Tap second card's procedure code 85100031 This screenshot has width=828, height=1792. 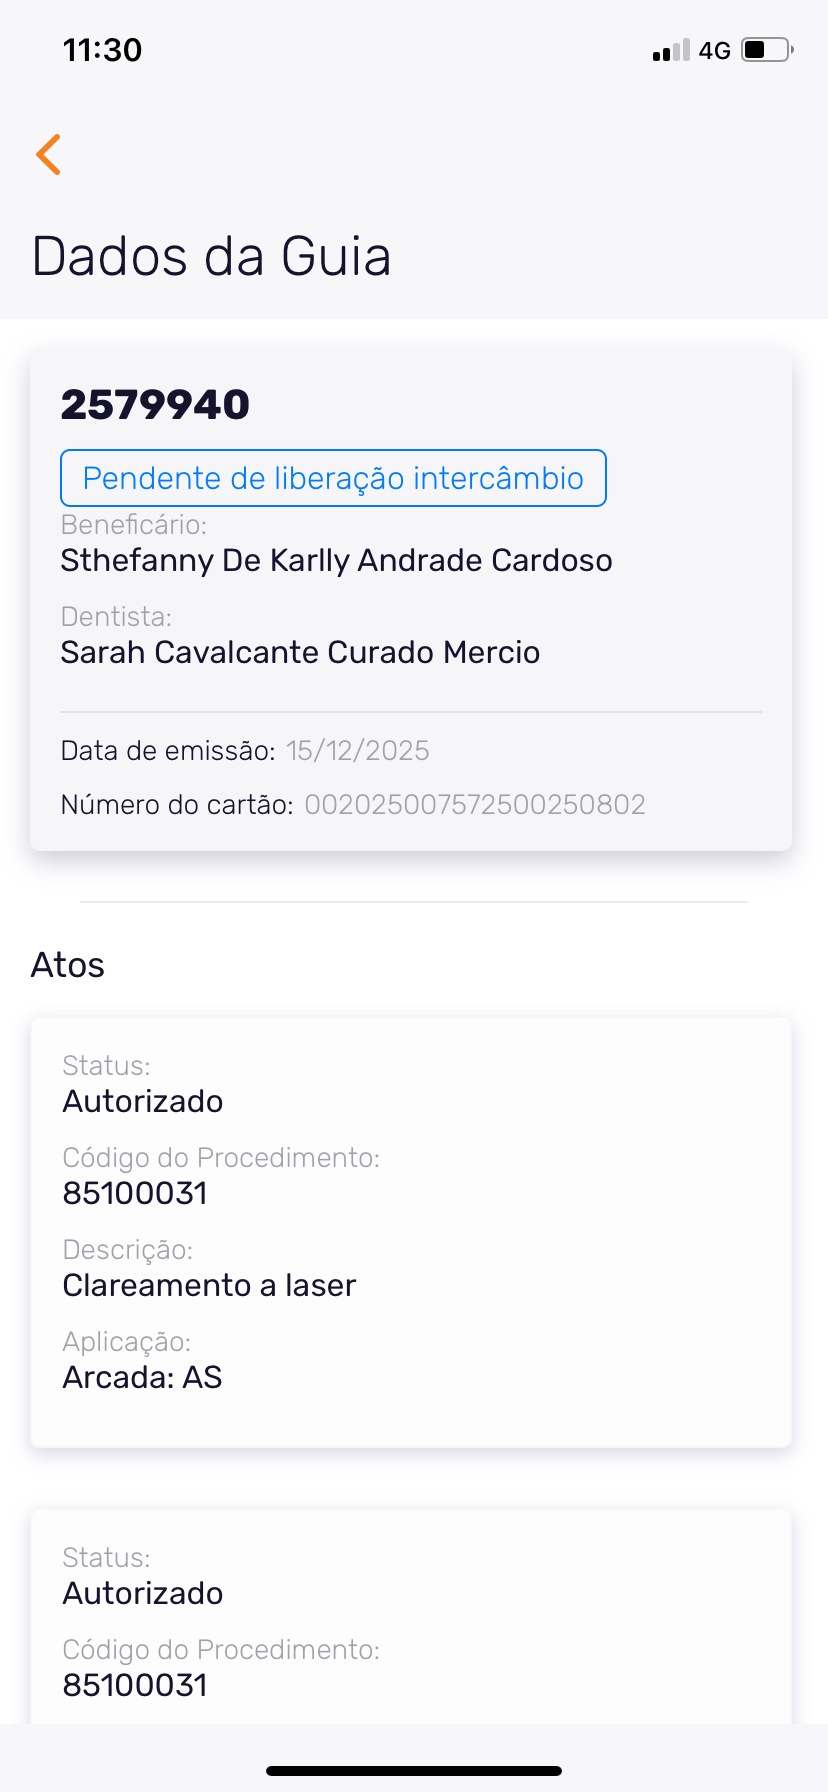click(135, 1685)
